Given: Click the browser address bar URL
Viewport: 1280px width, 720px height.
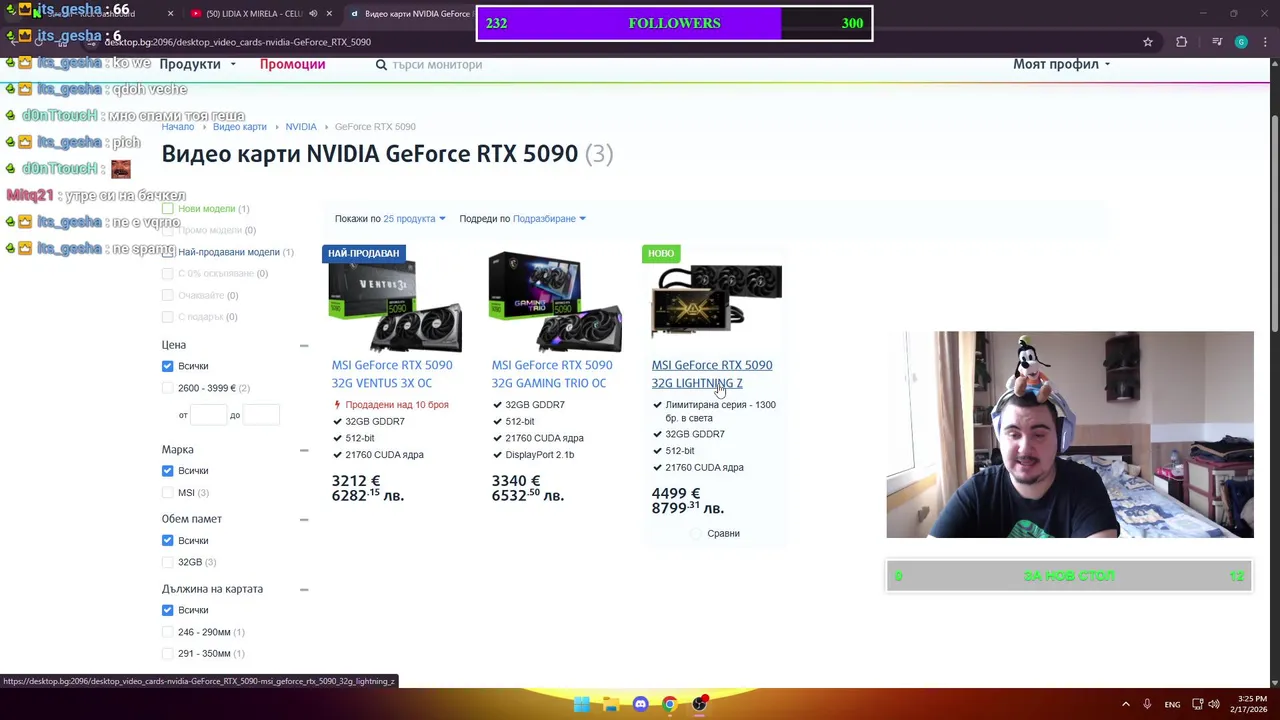Looking at the screenshot, I should pos(238,42).
